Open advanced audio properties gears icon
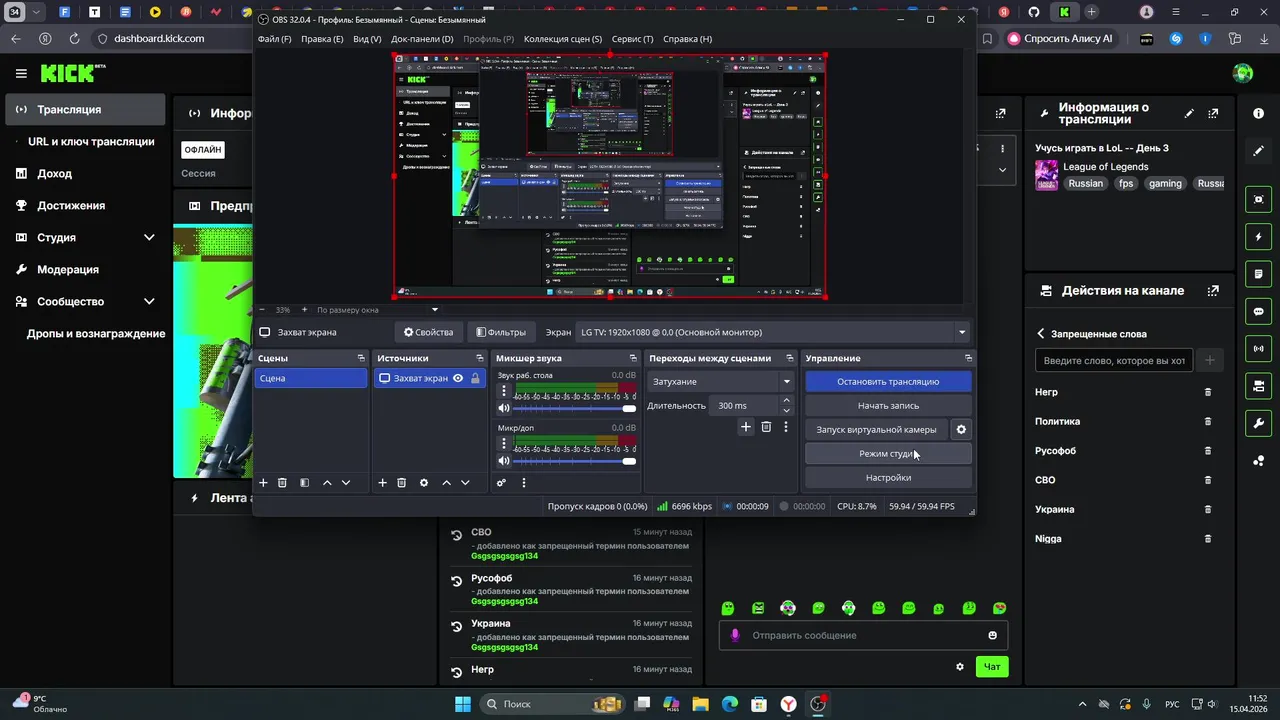Screen dimensions: 1280x720 501,482
